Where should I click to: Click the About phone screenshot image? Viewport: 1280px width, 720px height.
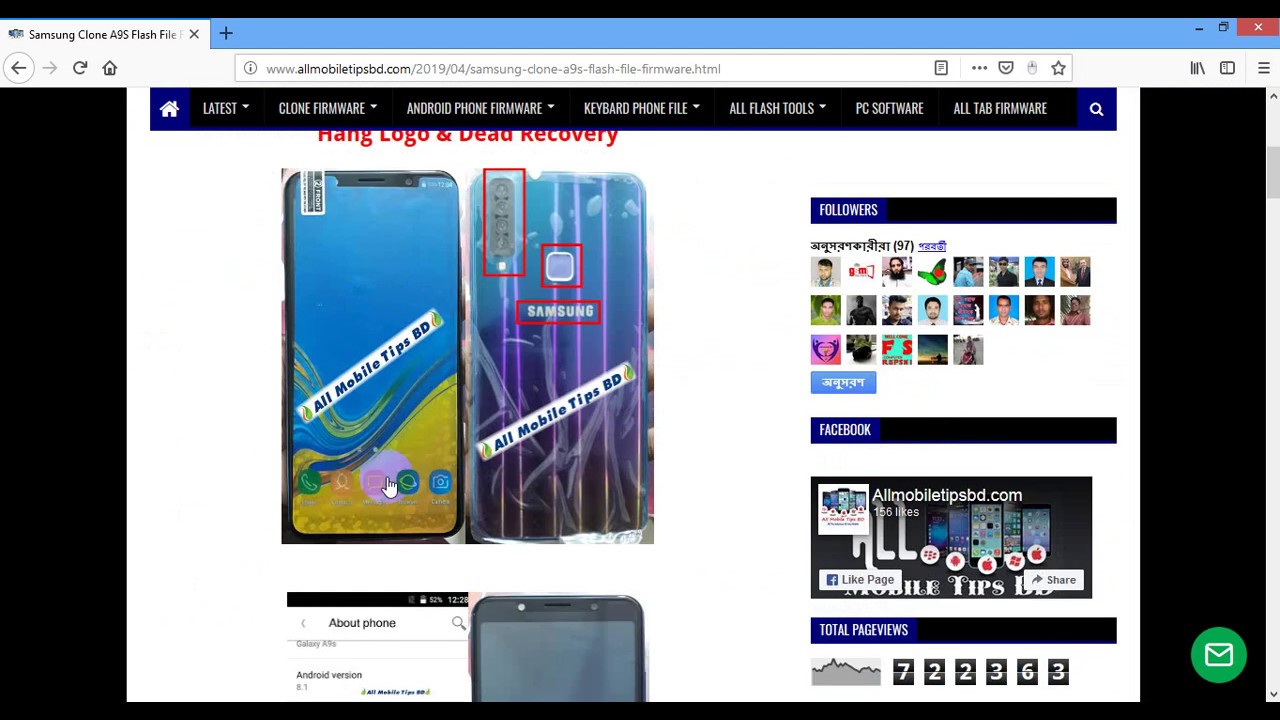click(467, 647)
